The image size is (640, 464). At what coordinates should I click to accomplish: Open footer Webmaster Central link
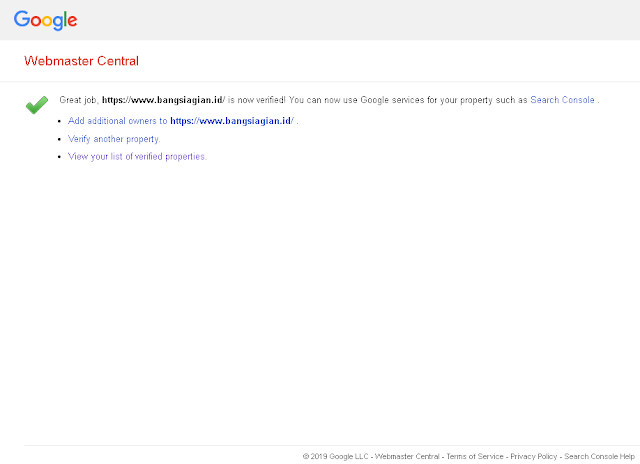pyautogui.click(x=407, y=456)
